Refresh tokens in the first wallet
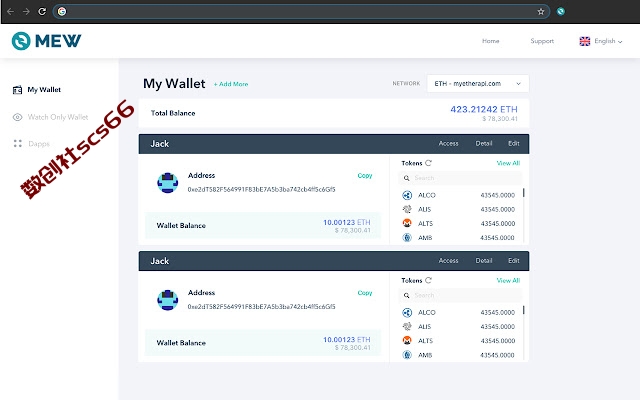Viewport: 640px width, 400px height. pyautogui.click(x=428, y=163)
